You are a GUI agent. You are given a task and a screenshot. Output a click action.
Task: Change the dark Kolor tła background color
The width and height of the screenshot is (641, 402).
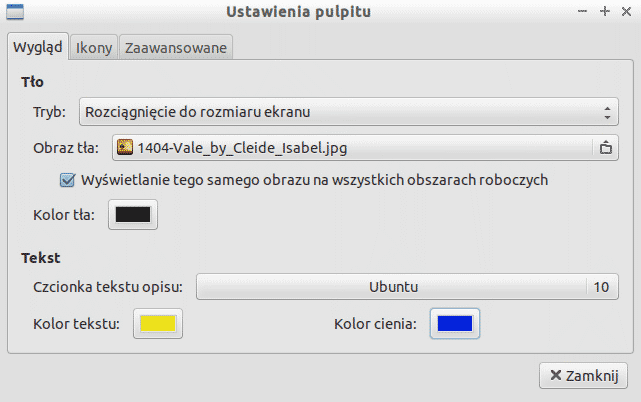[133, 215]
